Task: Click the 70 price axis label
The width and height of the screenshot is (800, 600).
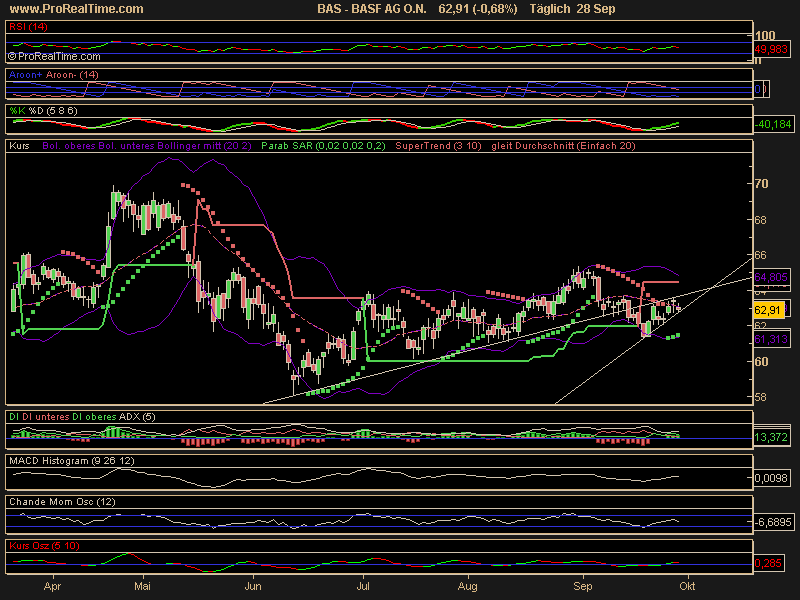Action: (761, 184)
